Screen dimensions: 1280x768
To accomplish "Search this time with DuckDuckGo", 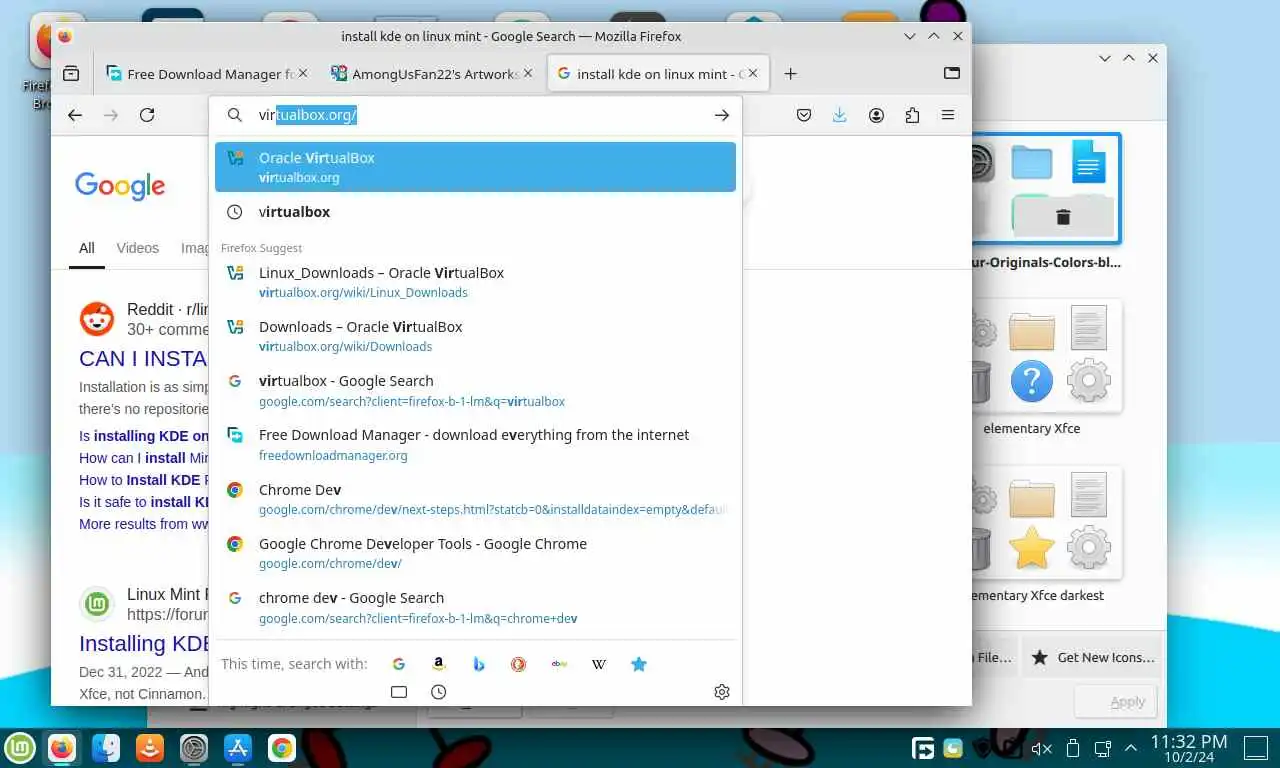I will point(518,664).
